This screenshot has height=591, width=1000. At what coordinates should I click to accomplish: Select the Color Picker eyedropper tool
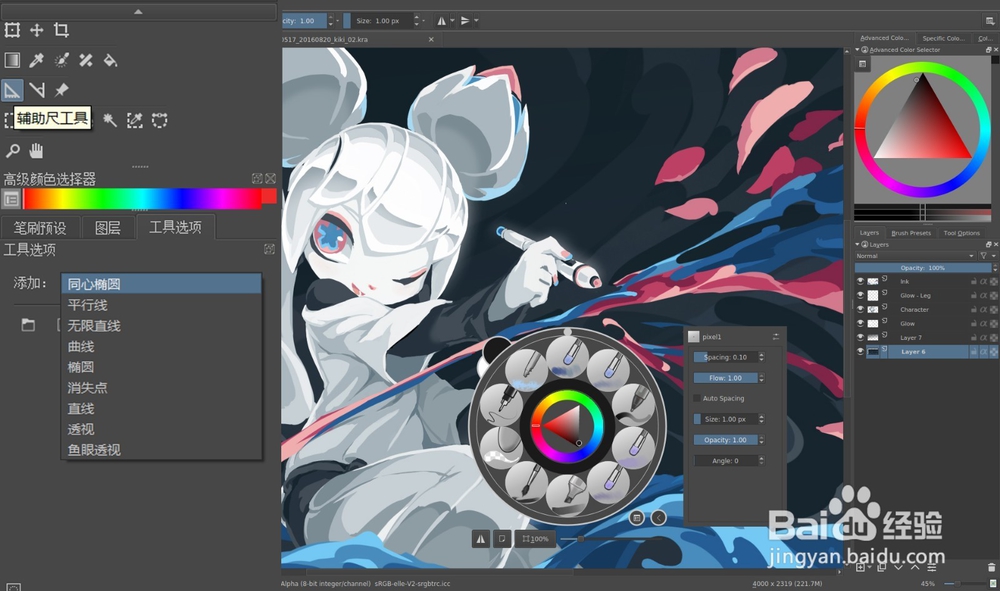[x=37, y=60]
